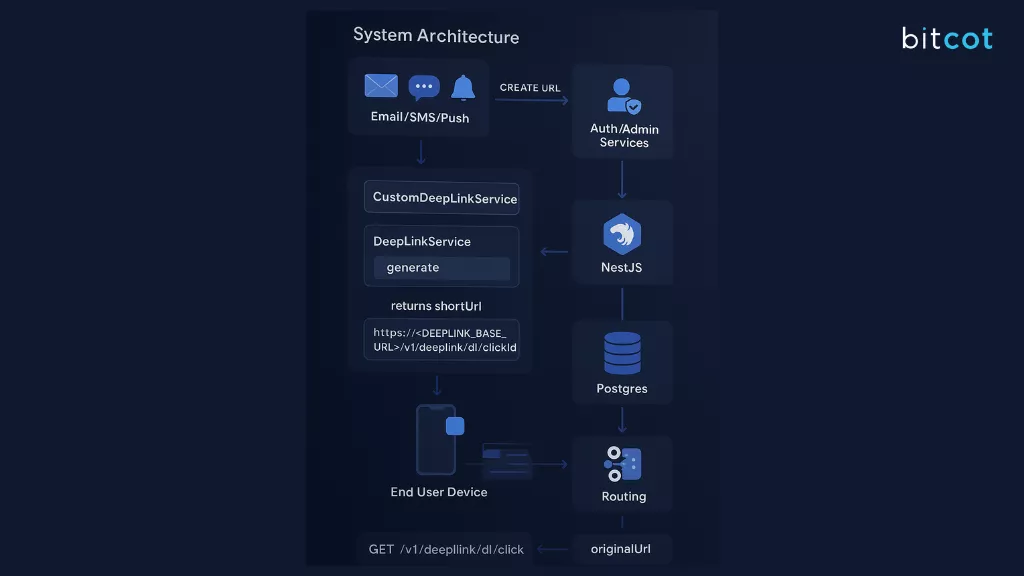Click the GET /v1/deepllink/dl/click endpoint text
Image resolution: width=1024 pixels, height=576 pixels.
coord(446,548)
